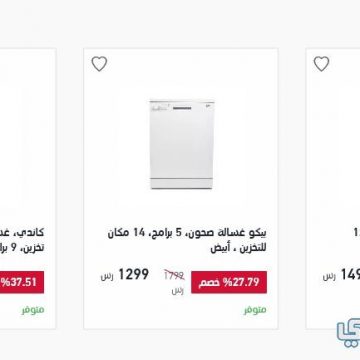Click the green متوفر label on the Candy card
Image resolution: width=360 pixels, height=360 pixels.
click(x=33, y=310)
